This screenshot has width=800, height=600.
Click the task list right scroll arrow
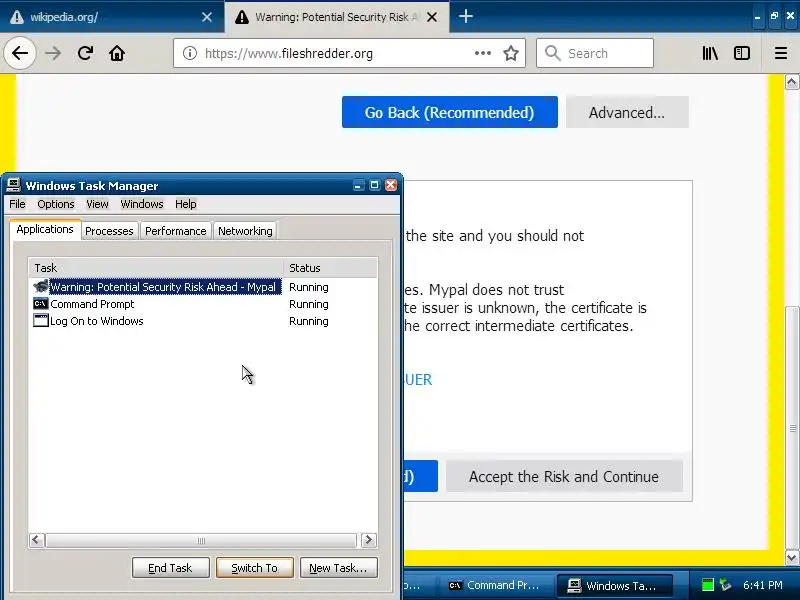(369, 540)
